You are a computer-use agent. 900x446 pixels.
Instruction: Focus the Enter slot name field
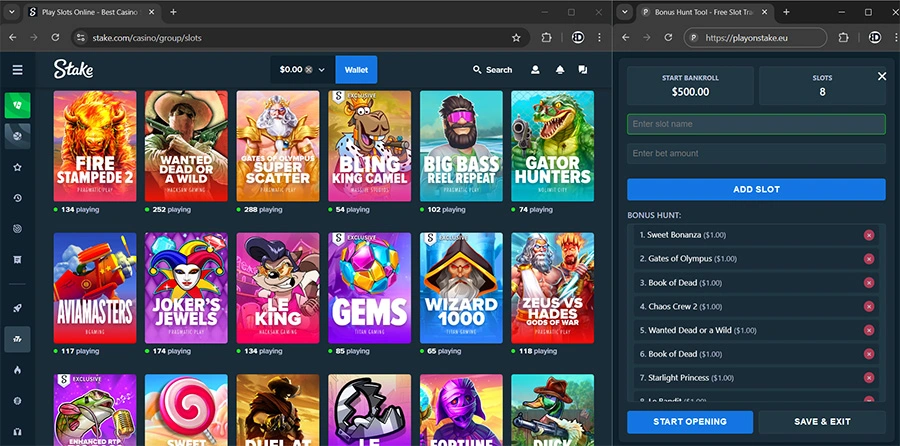pyautogui.click(x=756, y=124)
